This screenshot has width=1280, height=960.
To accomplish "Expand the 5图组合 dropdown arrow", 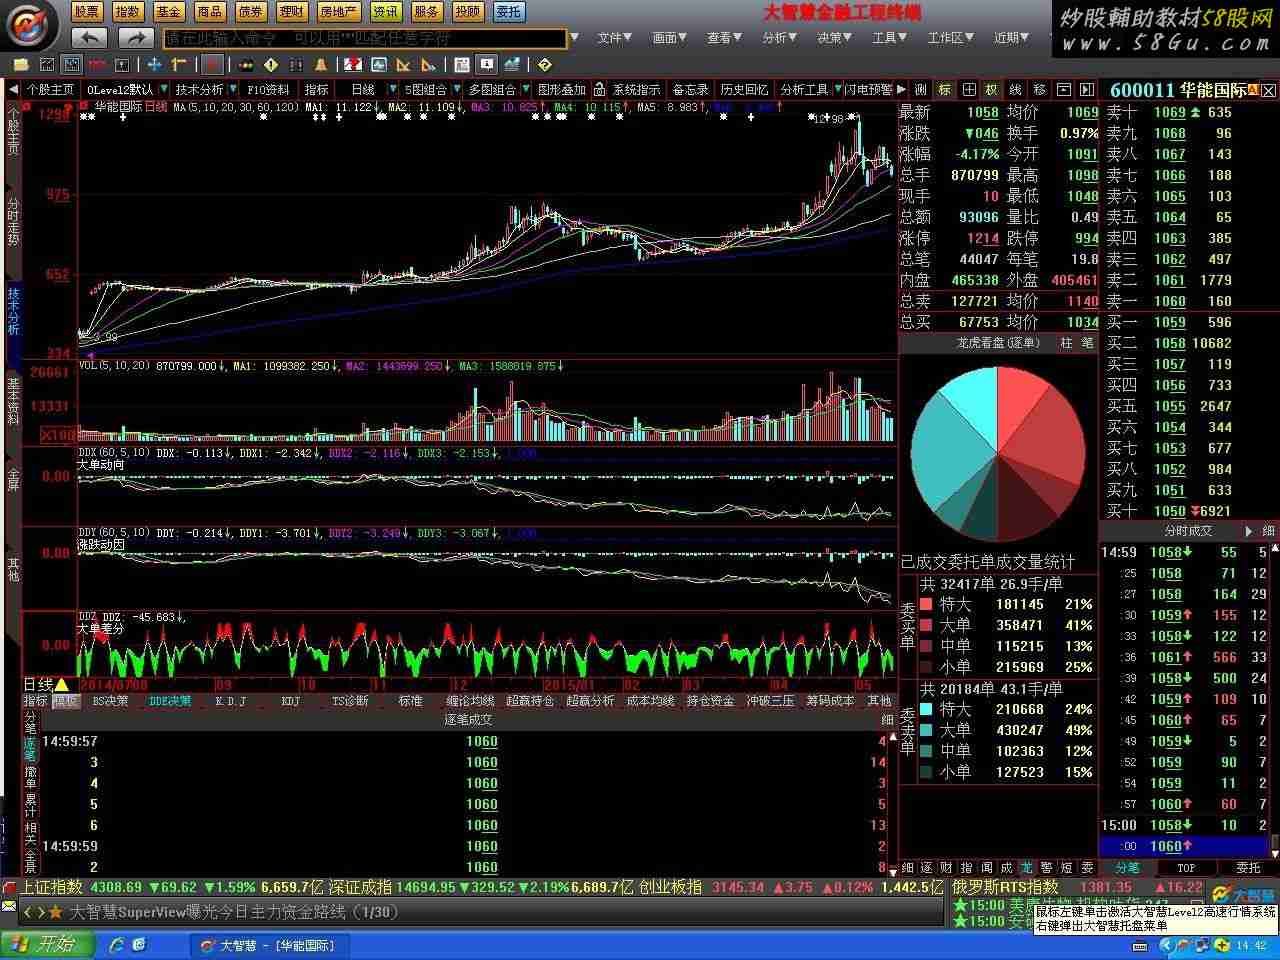I will click(457, 90).
